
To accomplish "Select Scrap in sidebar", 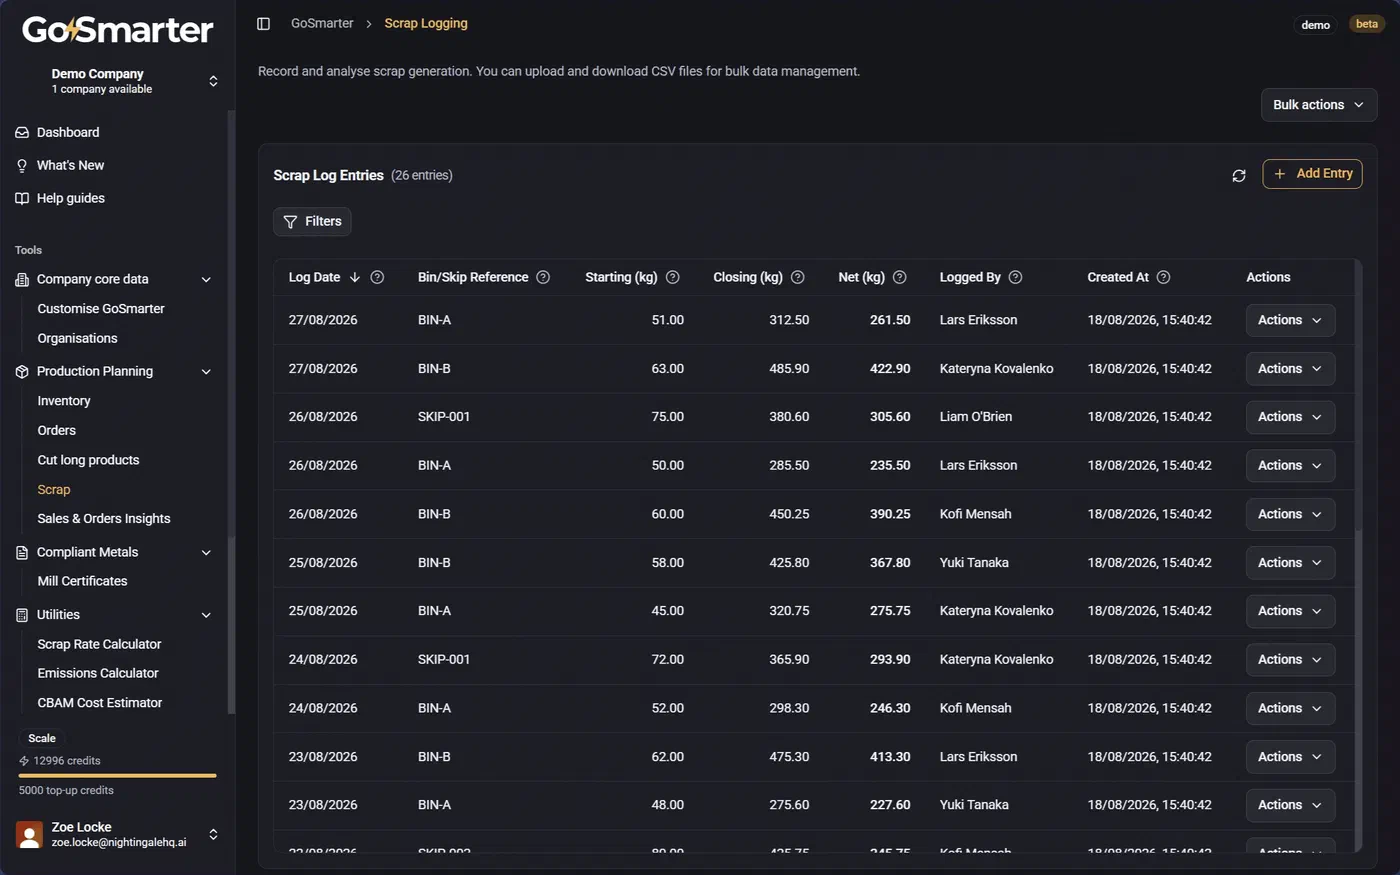I will click(x=54, y=490).
